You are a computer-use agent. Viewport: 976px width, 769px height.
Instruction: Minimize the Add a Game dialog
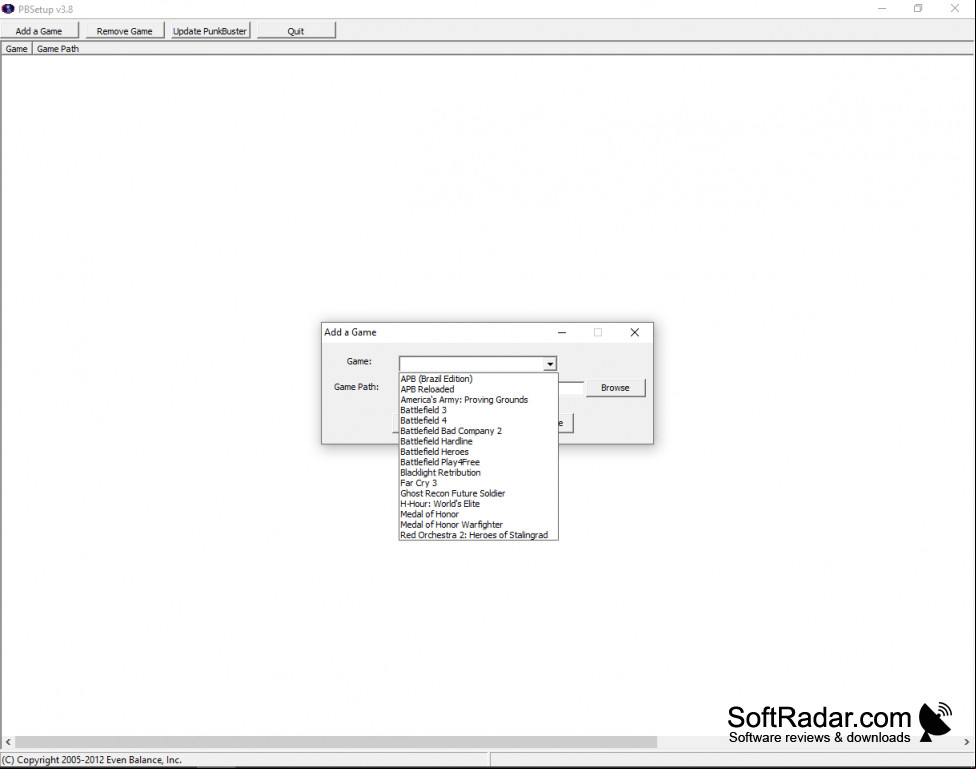tap(562, 333)
